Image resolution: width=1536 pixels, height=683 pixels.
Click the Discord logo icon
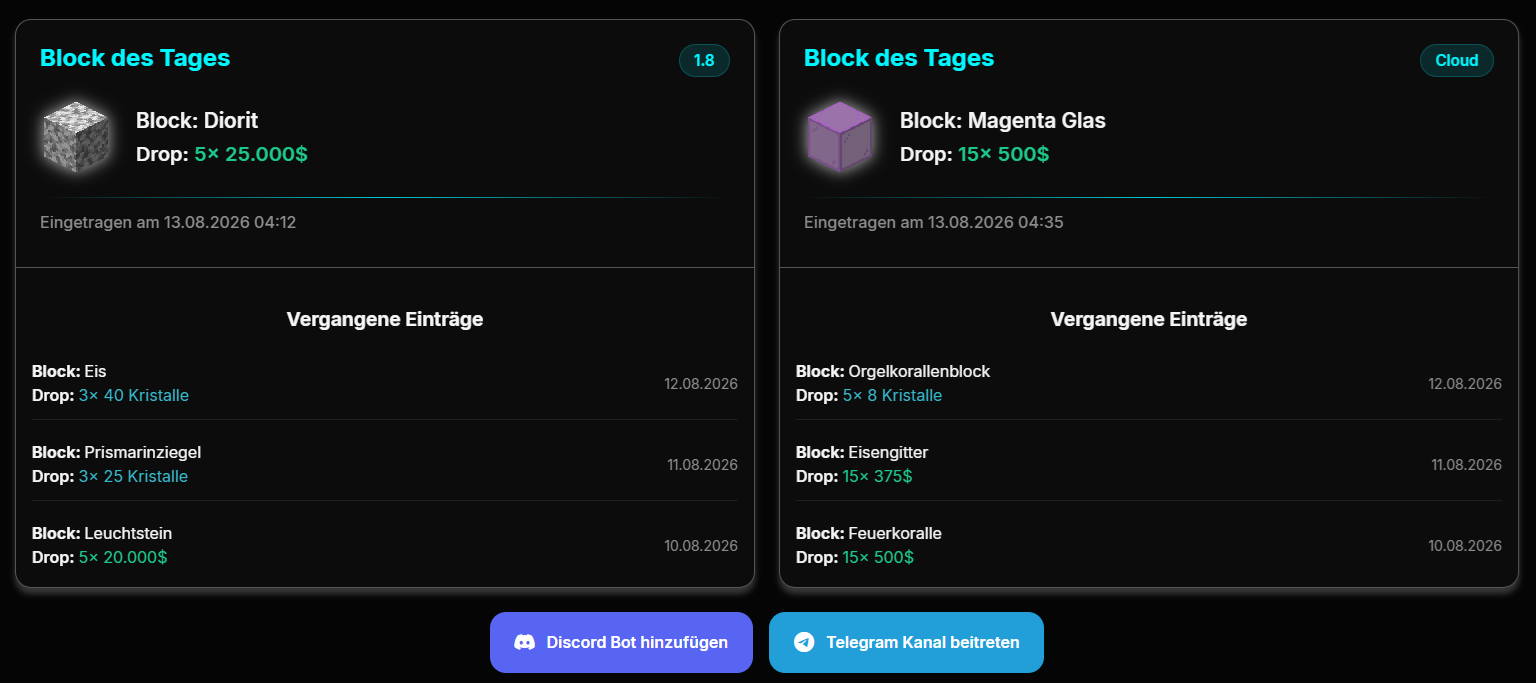click(524, 642)
